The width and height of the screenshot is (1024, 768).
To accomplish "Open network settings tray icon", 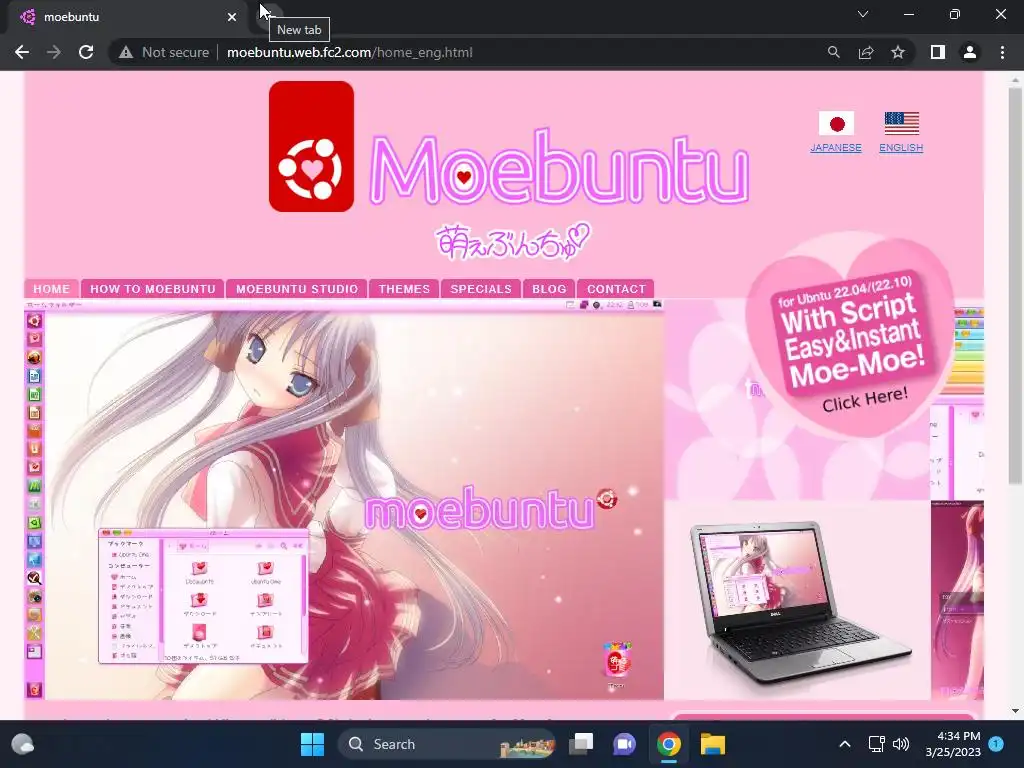I will 876,744.
